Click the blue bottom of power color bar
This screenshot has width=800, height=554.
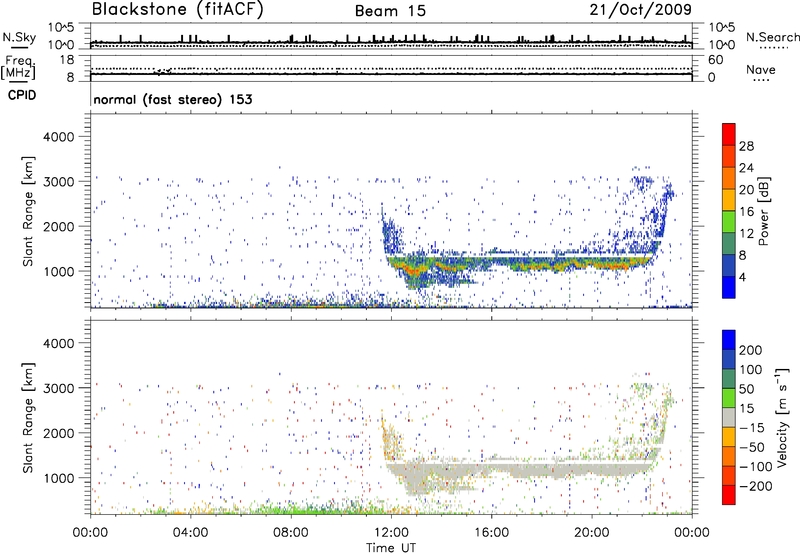pos(729,287)
